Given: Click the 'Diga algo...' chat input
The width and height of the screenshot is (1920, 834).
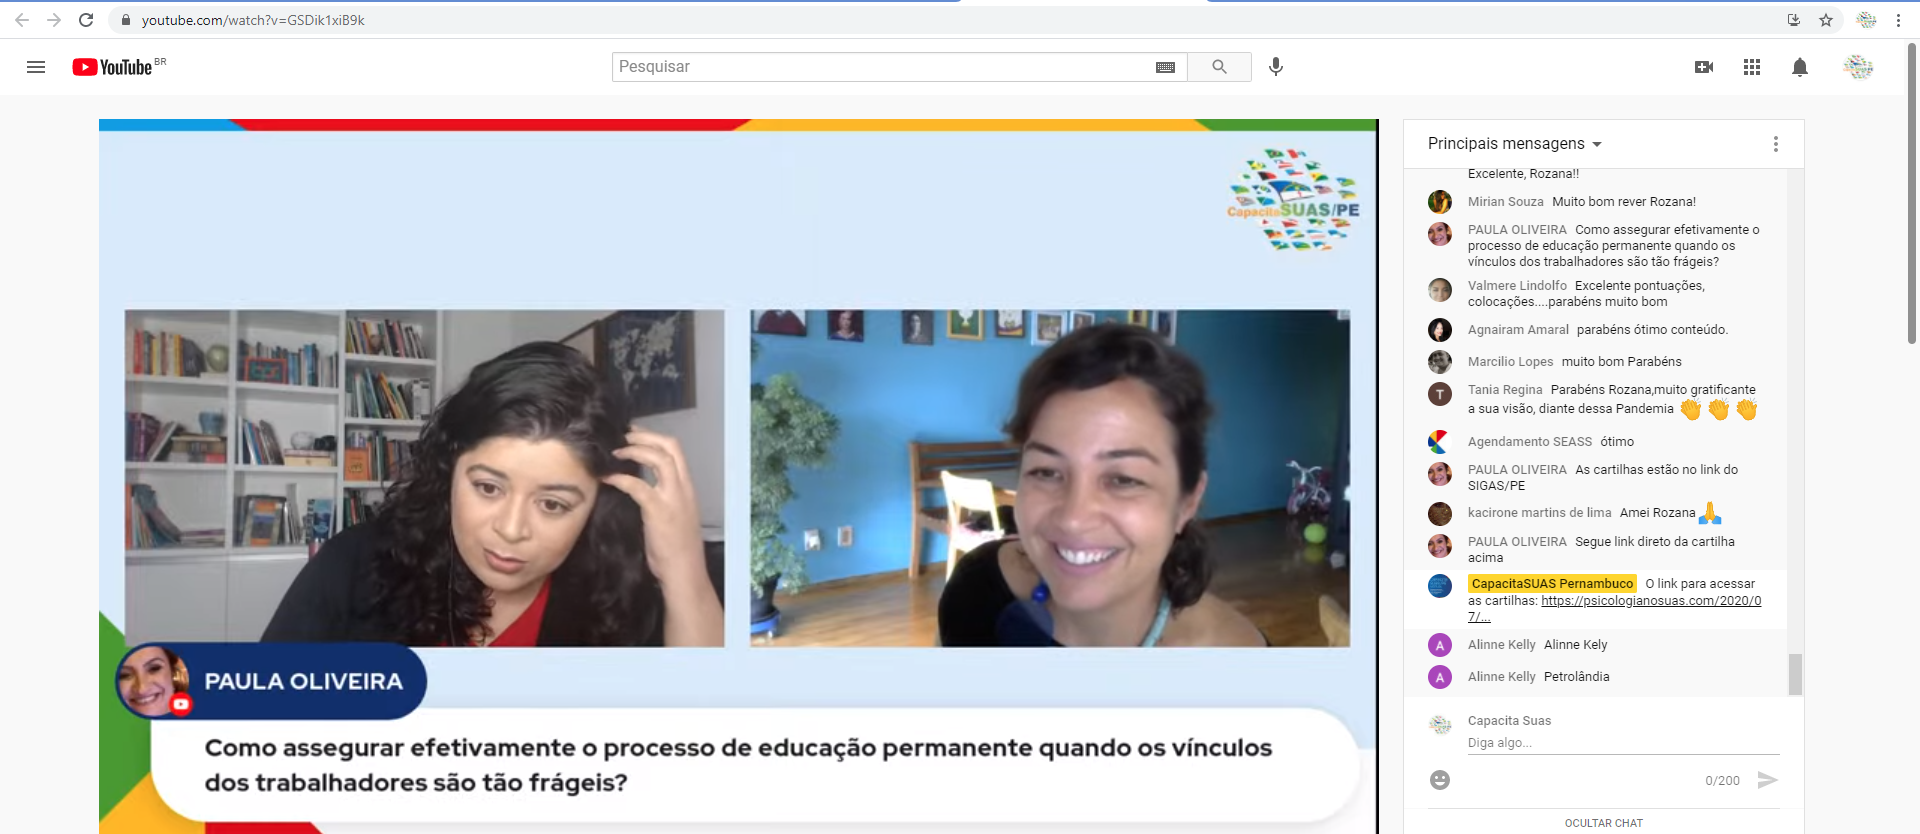Looking at the screenshot, I should click(1620, 743).
